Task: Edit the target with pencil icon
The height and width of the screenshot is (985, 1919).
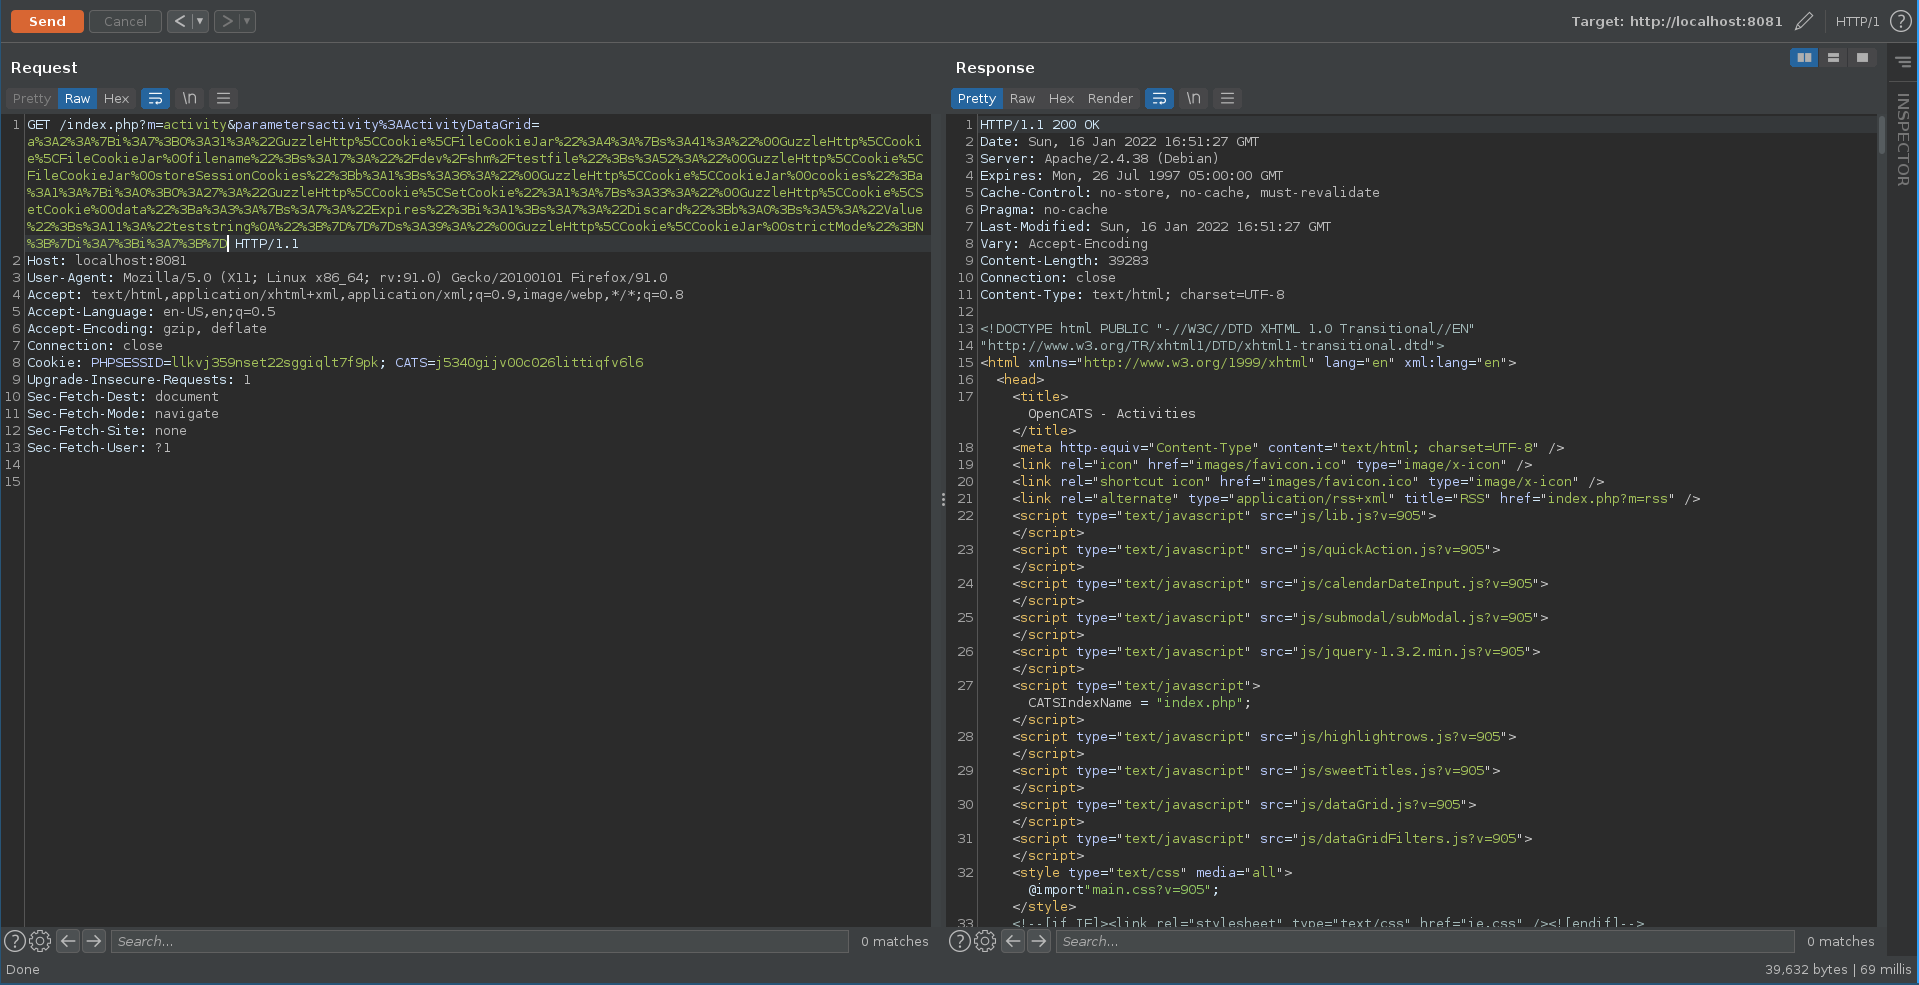Action: [x=1804, y=21]
